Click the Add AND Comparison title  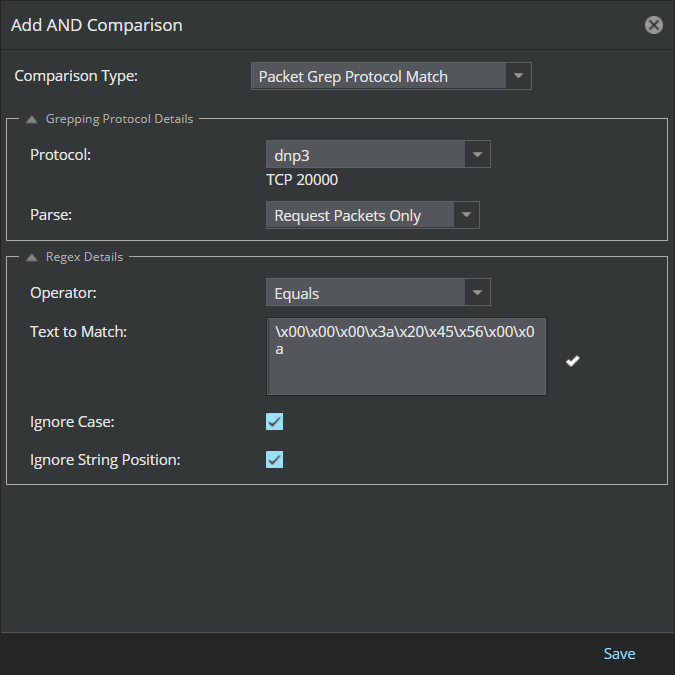[x=97, y=25]
